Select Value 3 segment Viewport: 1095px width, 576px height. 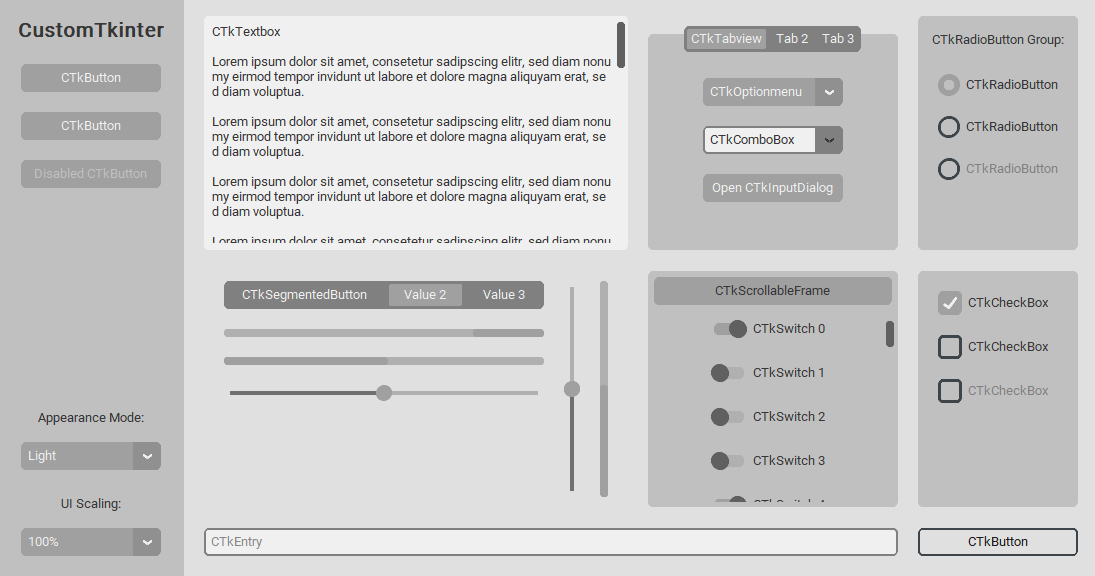[504, 295]
